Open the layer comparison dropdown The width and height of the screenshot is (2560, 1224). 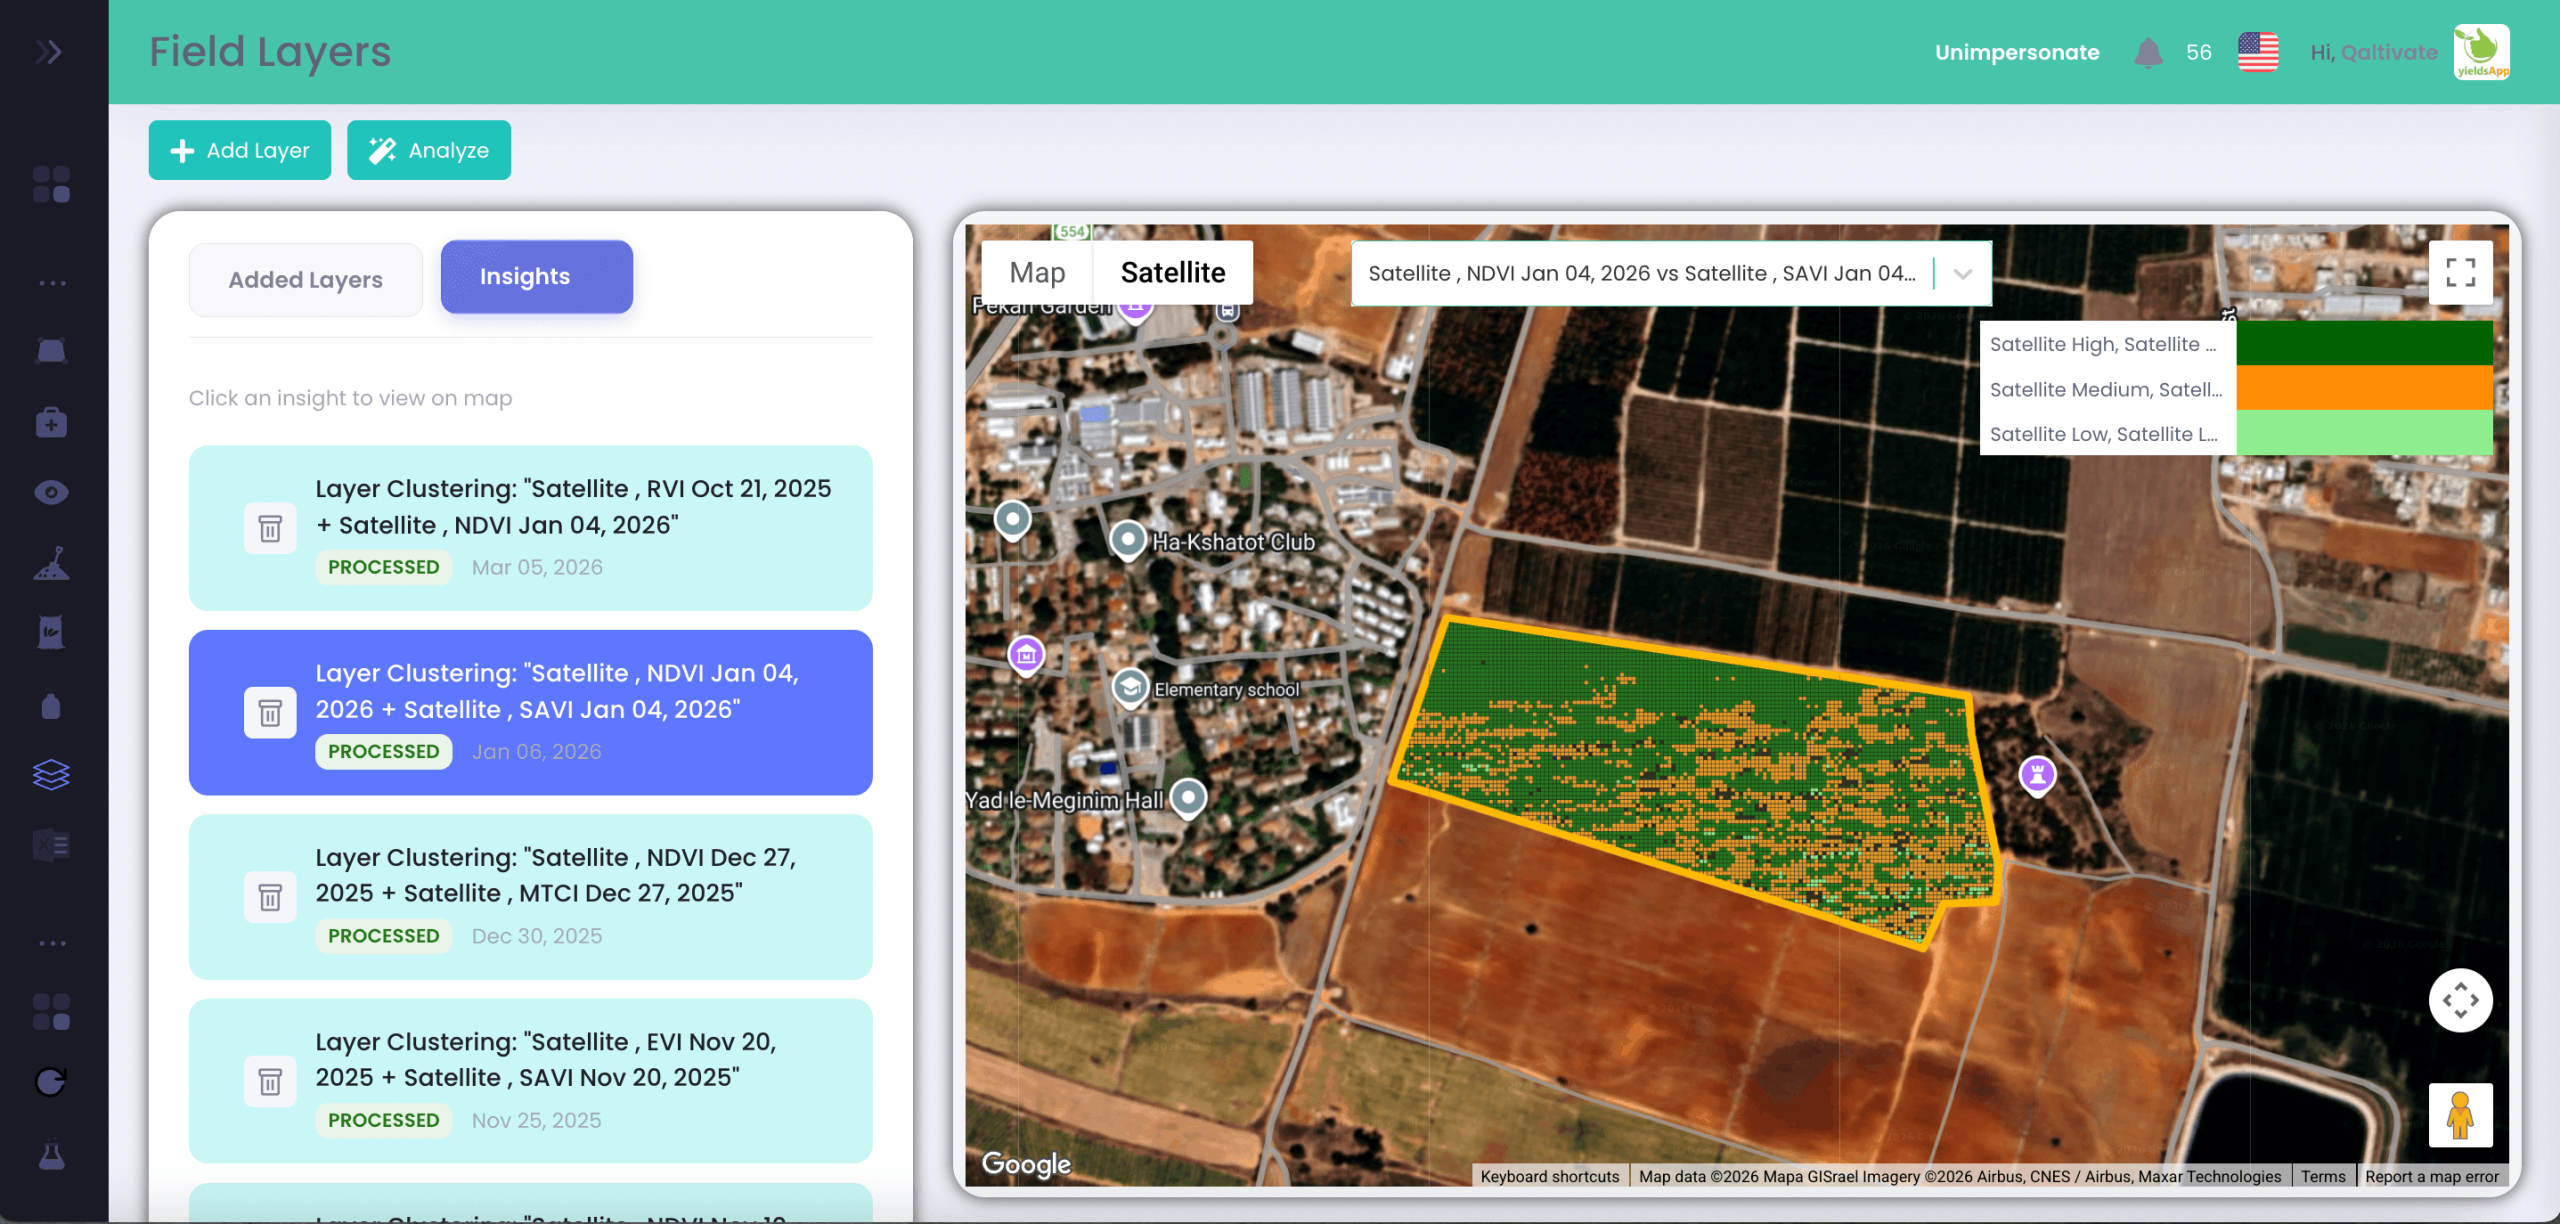(1671, 273)
